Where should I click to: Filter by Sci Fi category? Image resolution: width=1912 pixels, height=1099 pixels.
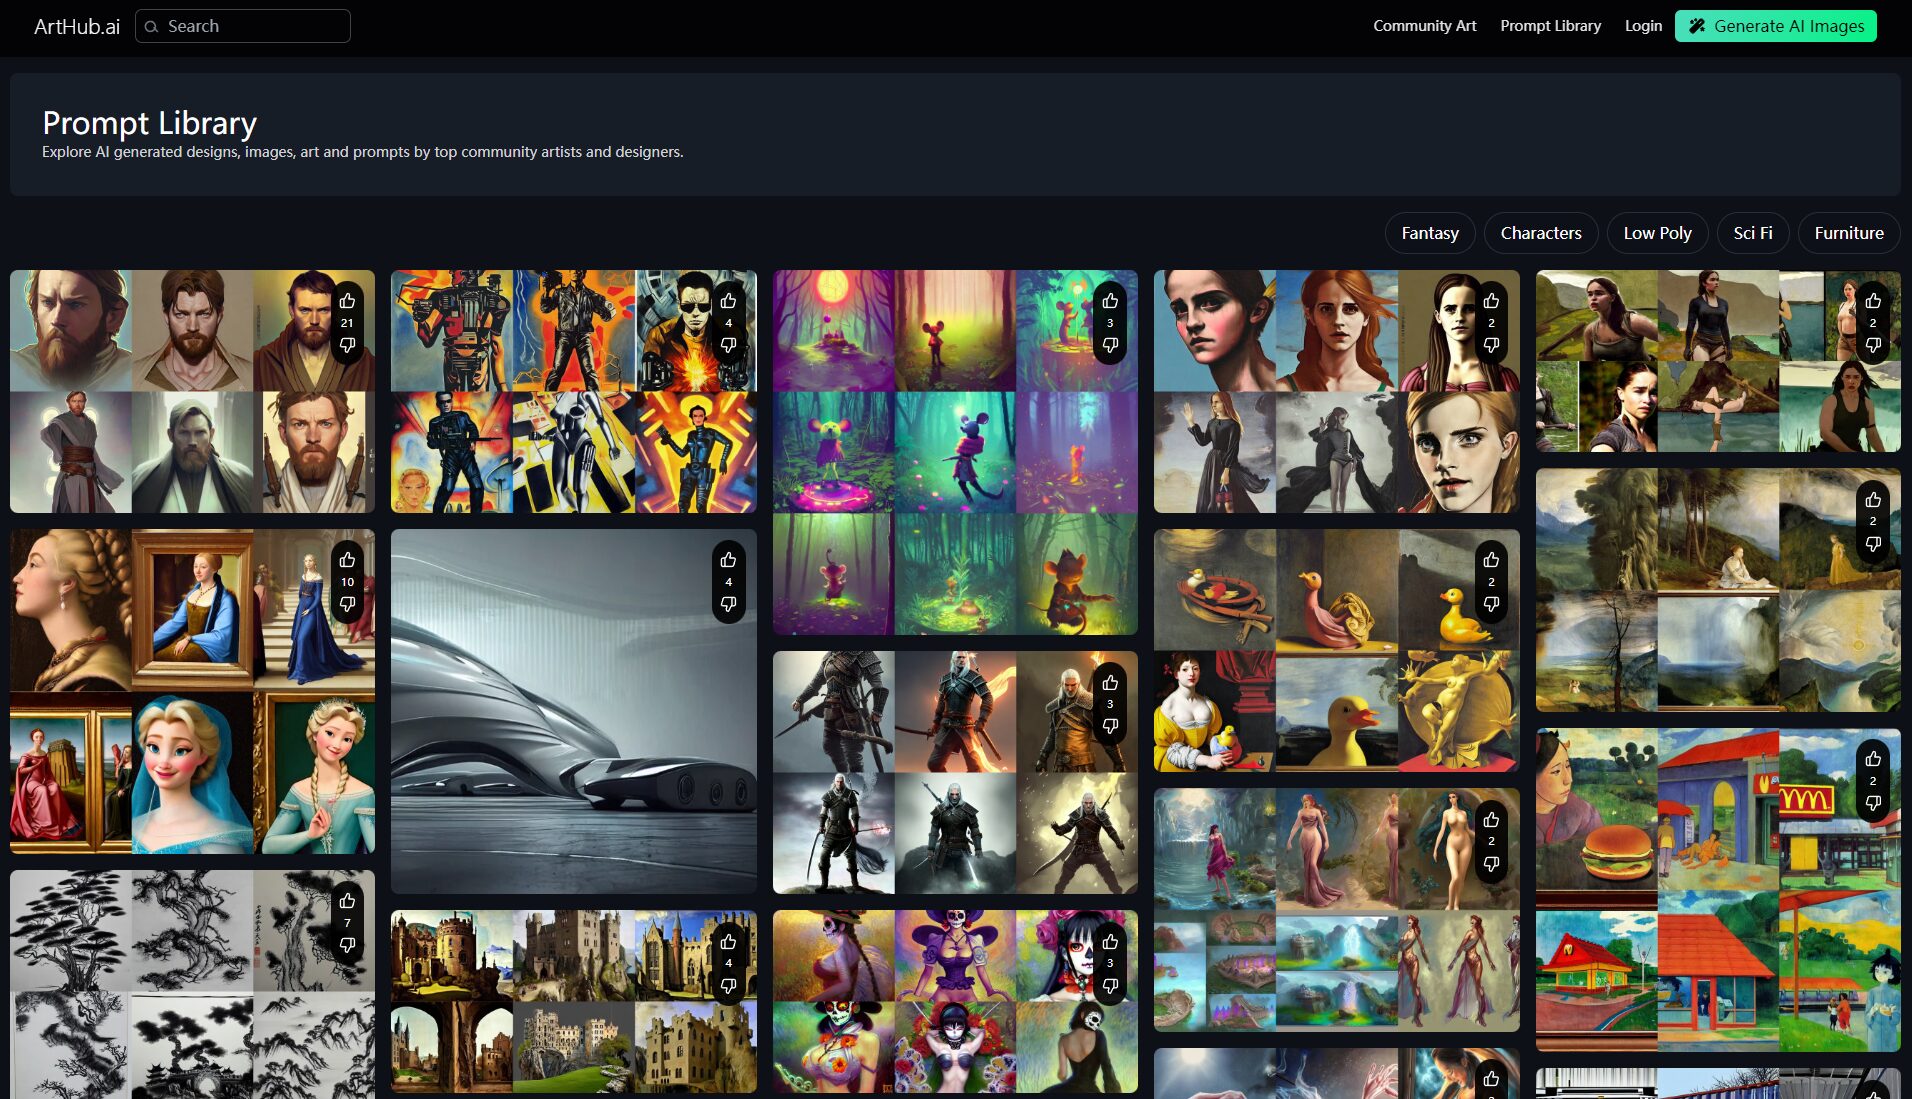pyautogui.click(x=1752, y=233)
